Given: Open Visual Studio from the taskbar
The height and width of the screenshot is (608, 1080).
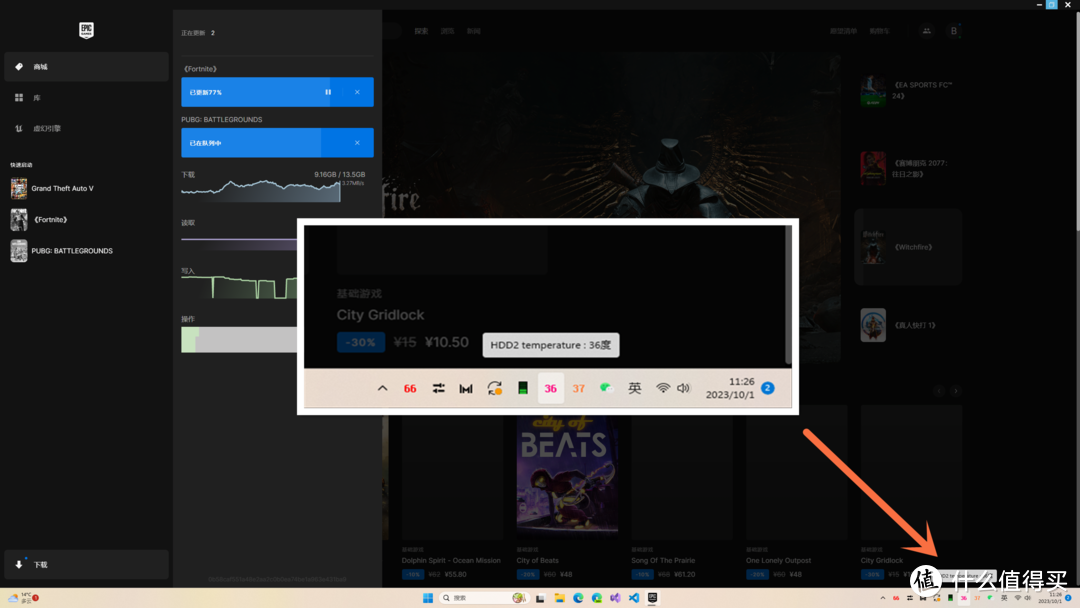Looking at the screenshot, I should pos(615,598).
